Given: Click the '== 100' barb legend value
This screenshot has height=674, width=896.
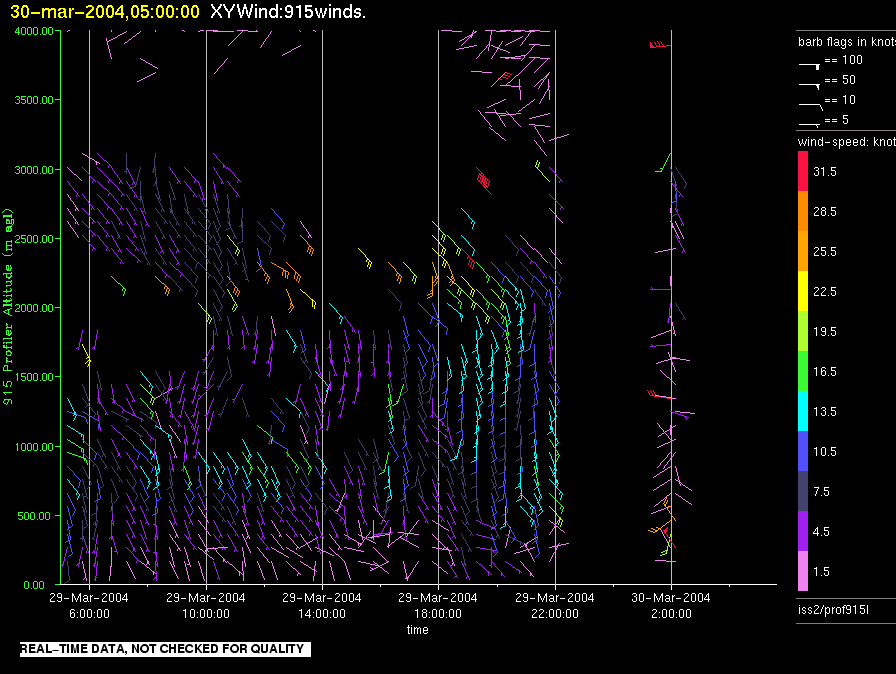Looking at the screenshot, I should 843,60.
